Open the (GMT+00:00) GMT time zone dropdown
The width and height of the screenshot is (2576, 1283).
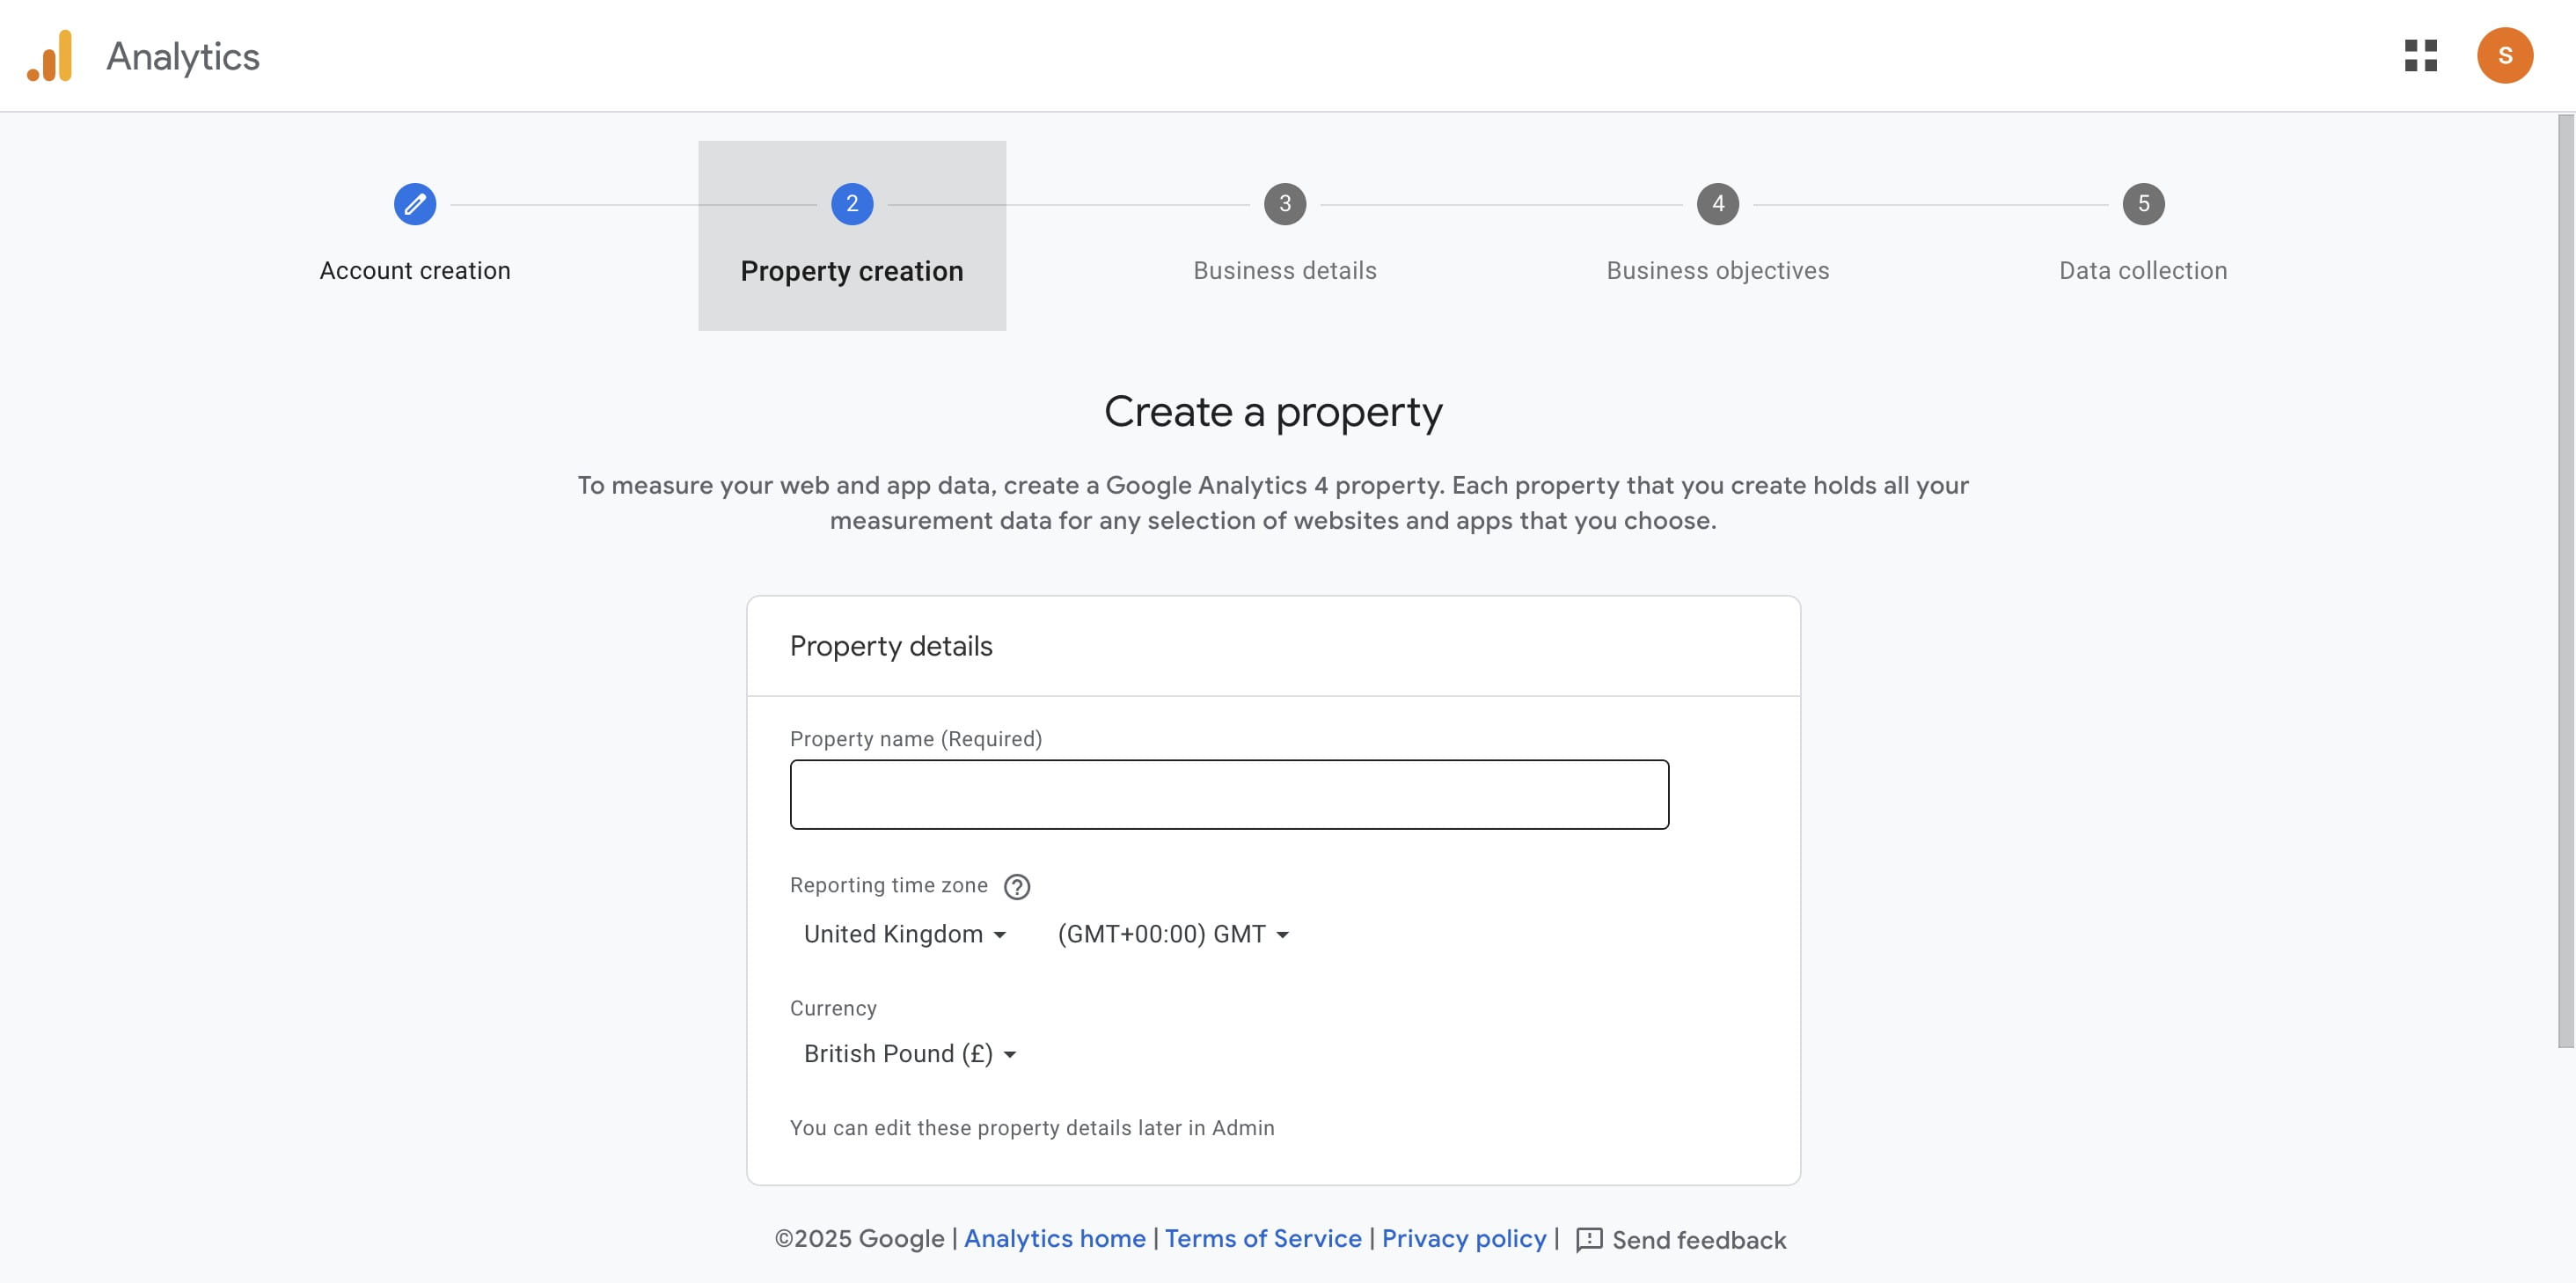1173,934
